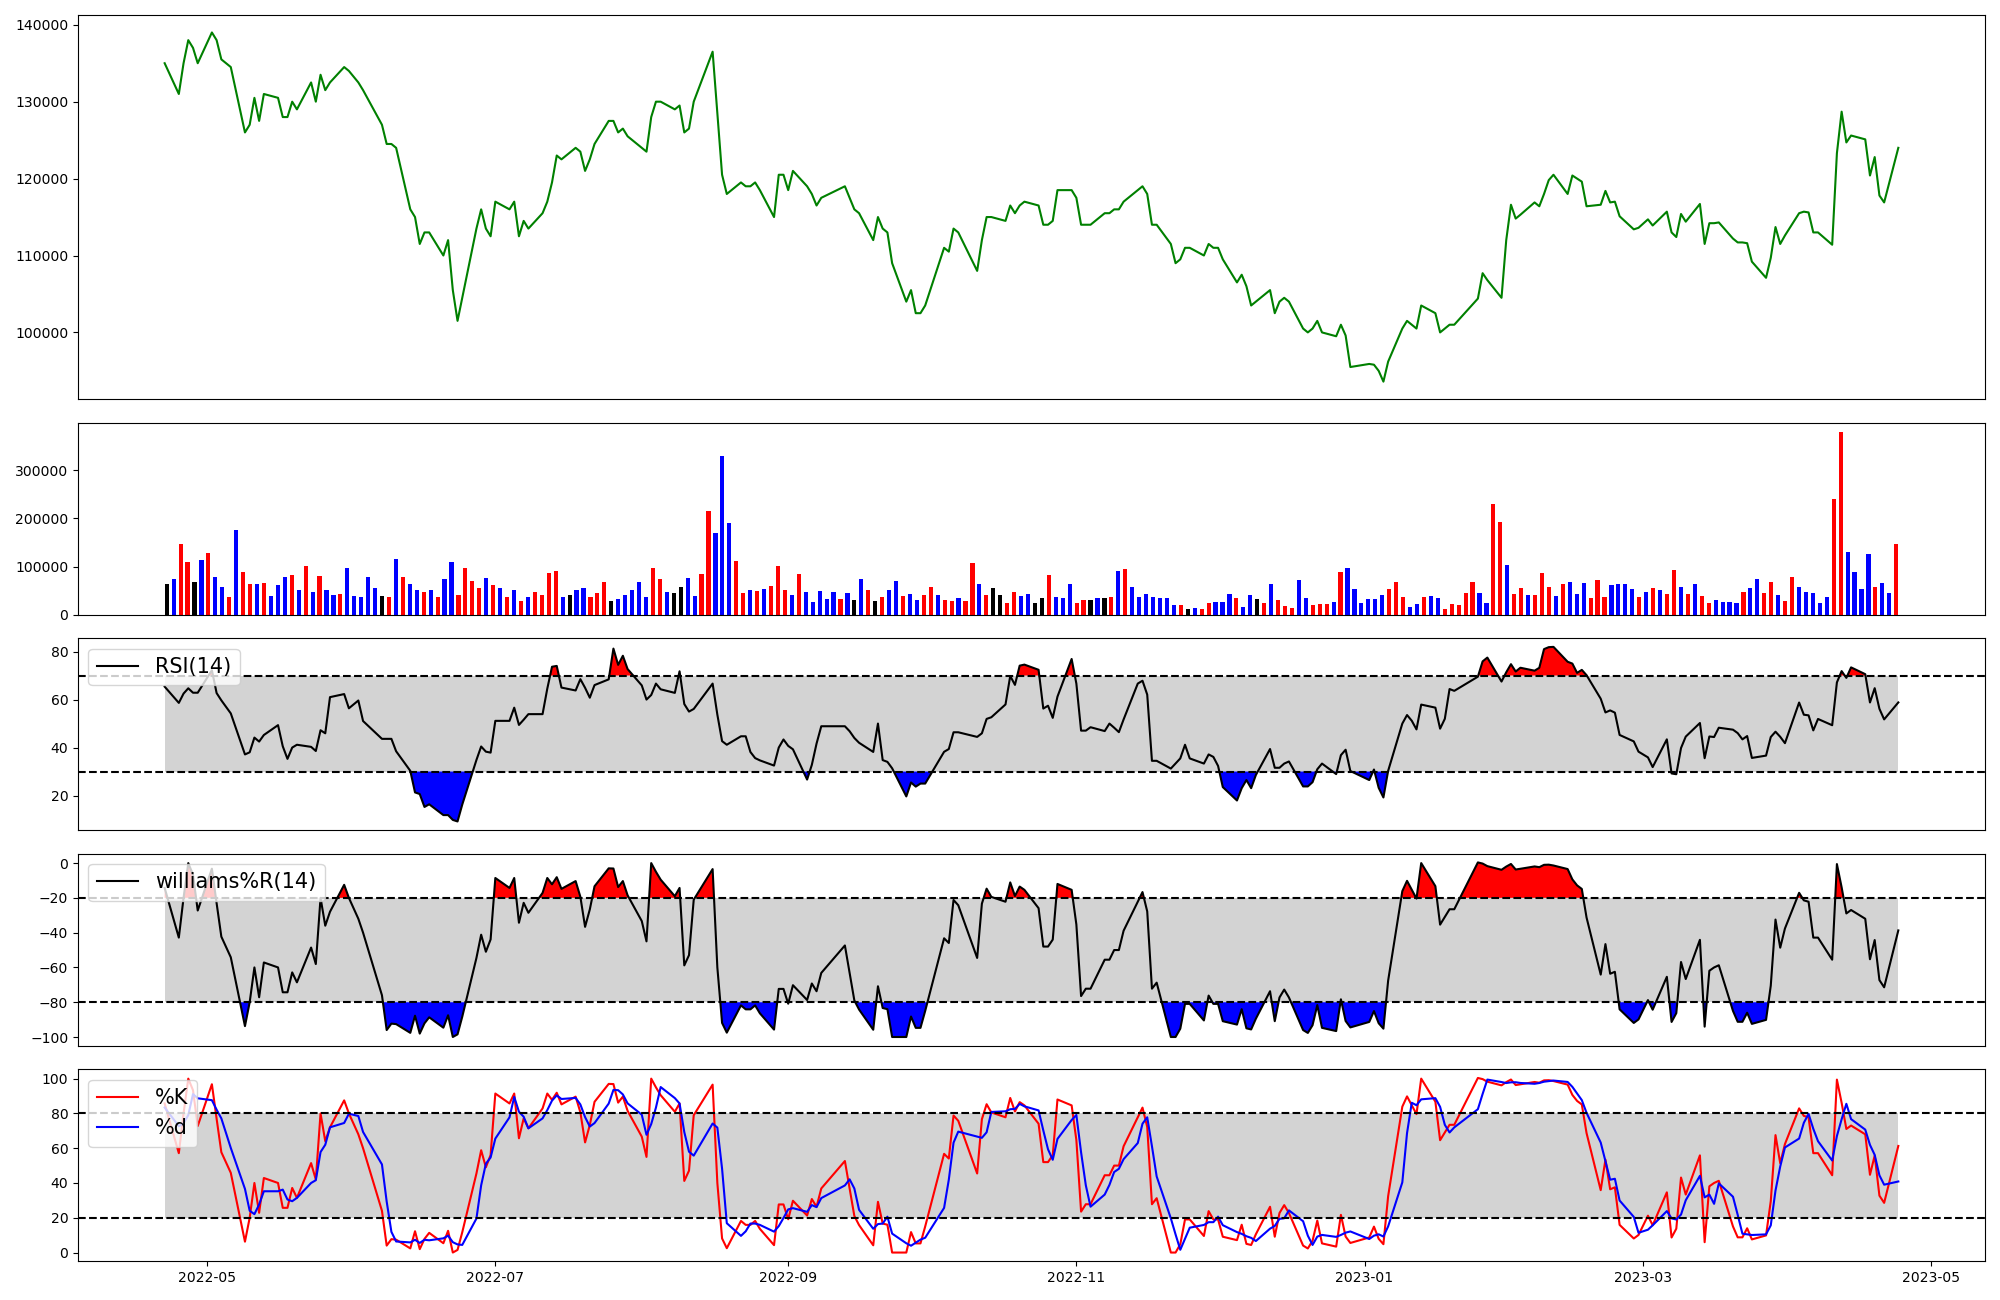
Task: Click the williams%R(14) legend label
Action: click(x=235, y=881)
